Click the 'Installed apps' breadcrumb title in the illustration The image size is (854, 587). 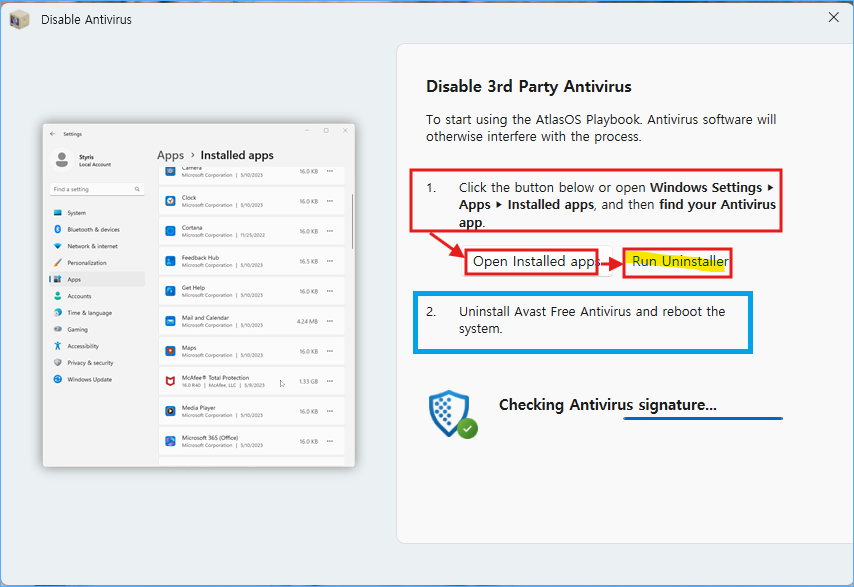(x=237, y=155)
